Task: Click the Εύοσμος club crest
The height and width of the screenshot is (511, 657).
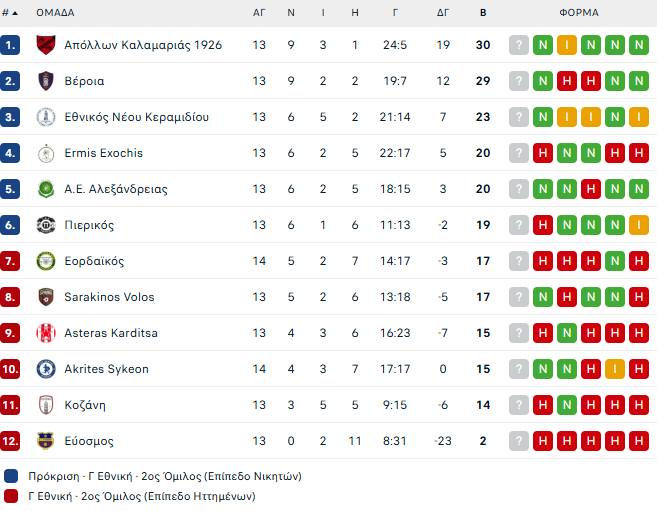Action: (45, 441)
